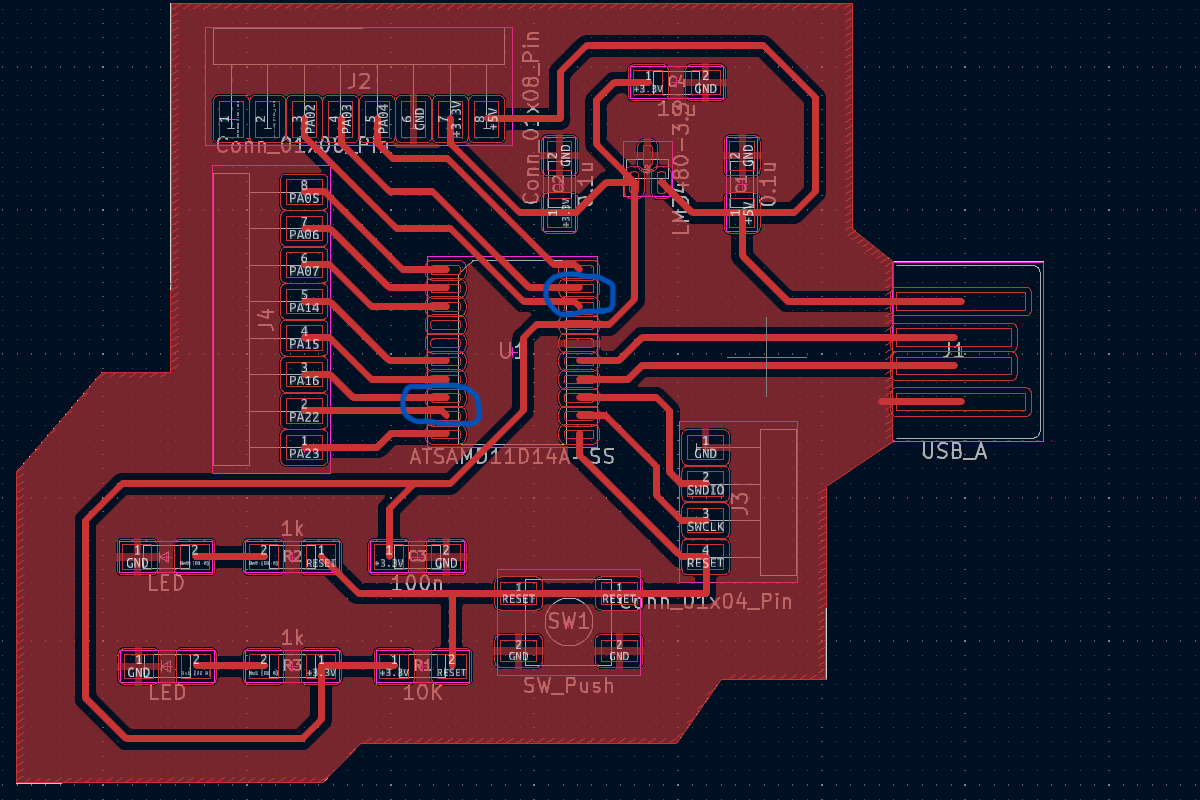Click J3 pad 4 RESET

click(x=705, y=556)
